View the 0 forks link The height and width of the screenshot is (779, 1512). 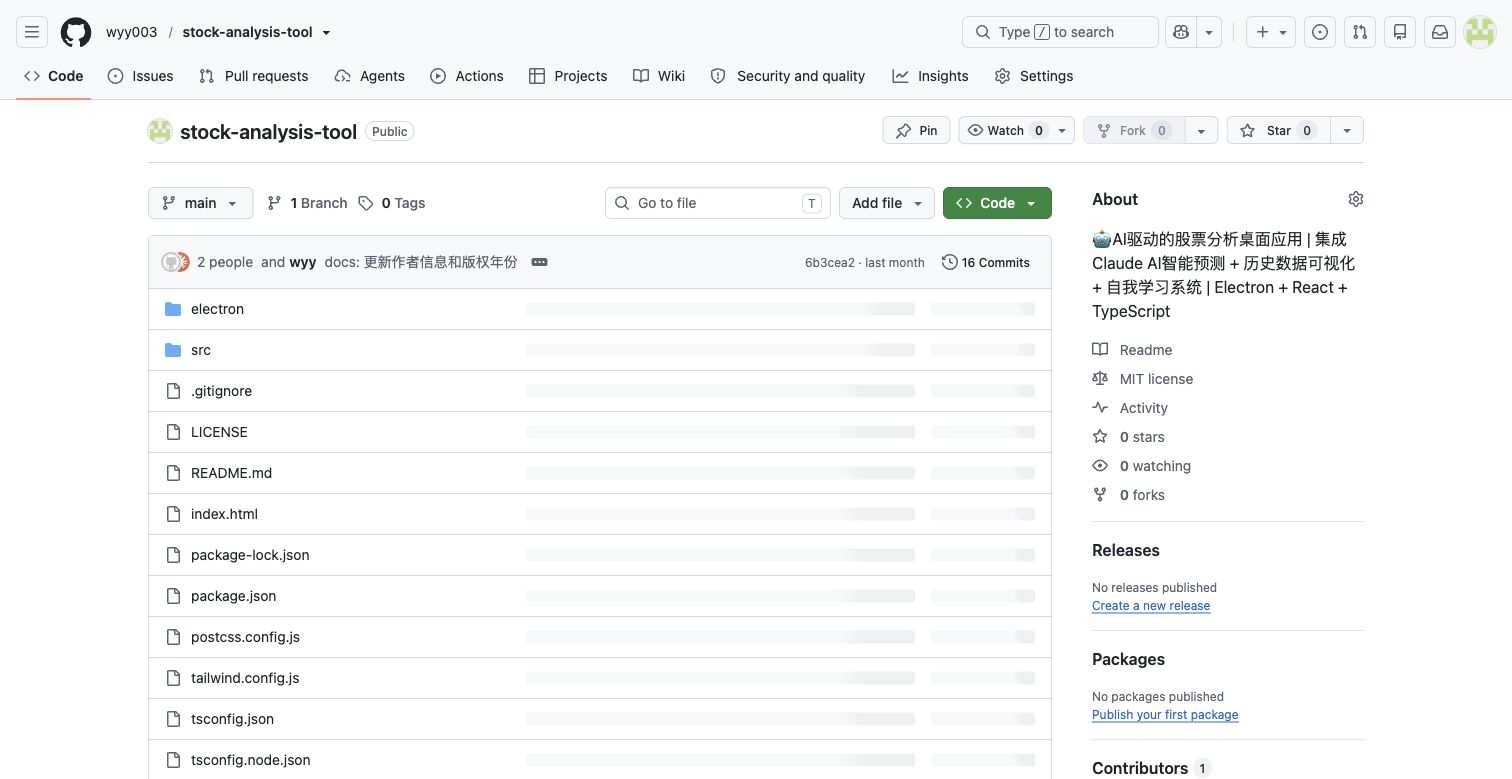point(1142,495)
